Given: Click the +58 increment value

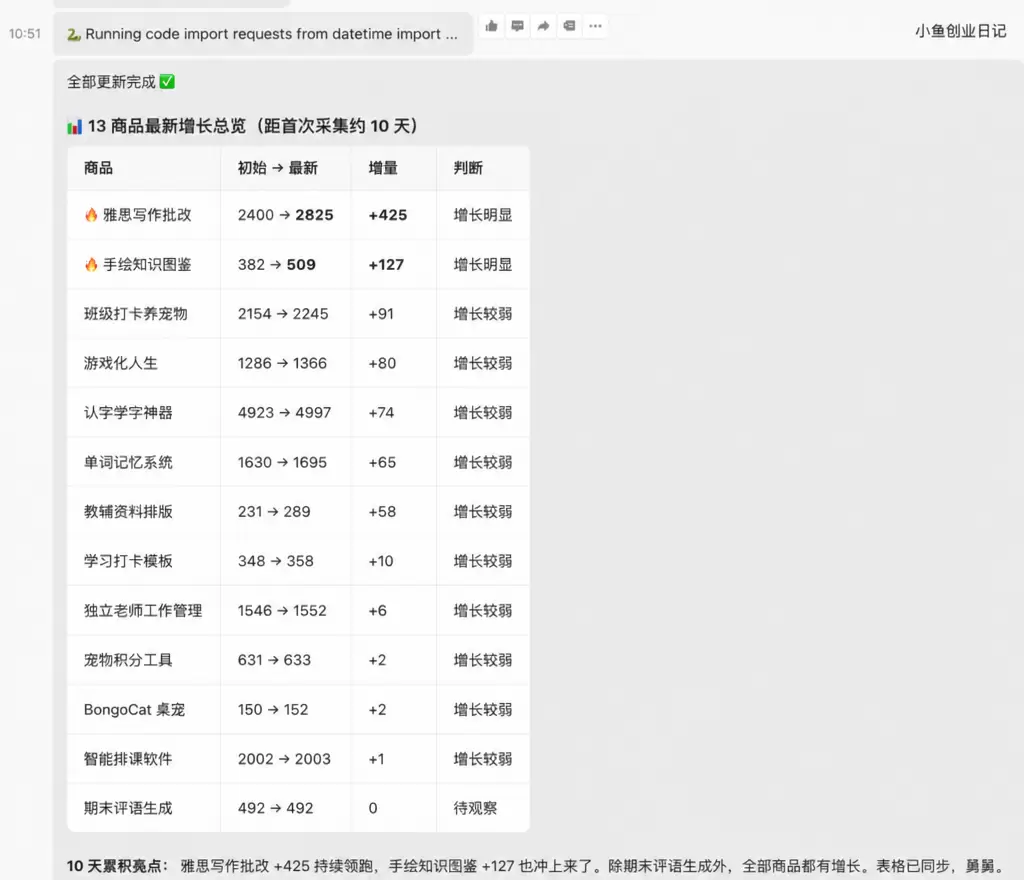Looking at the screenshot, I should tap(382, 512).
